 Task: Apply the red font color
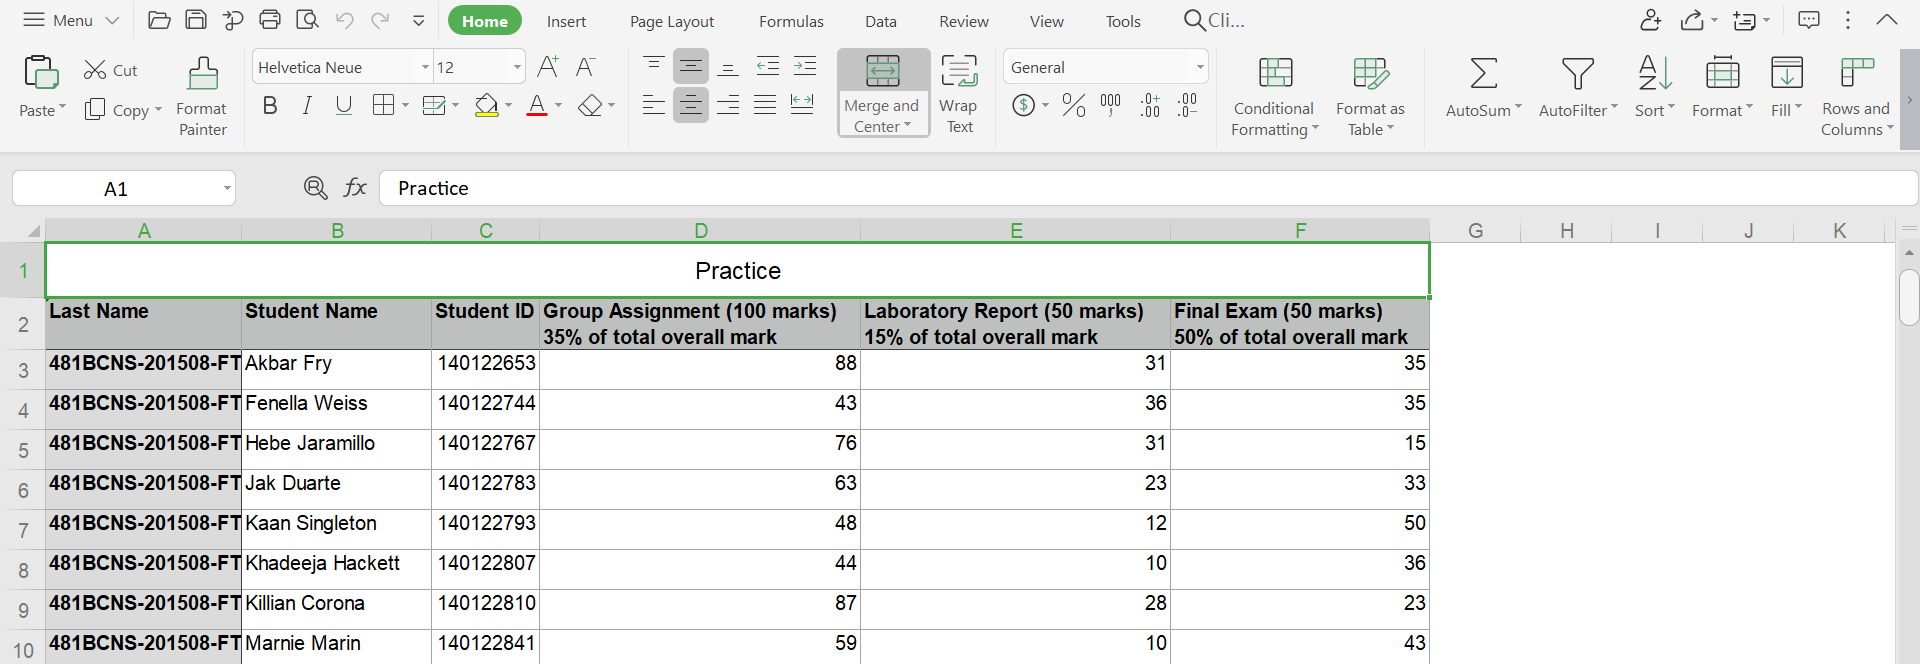coord(537,105)
